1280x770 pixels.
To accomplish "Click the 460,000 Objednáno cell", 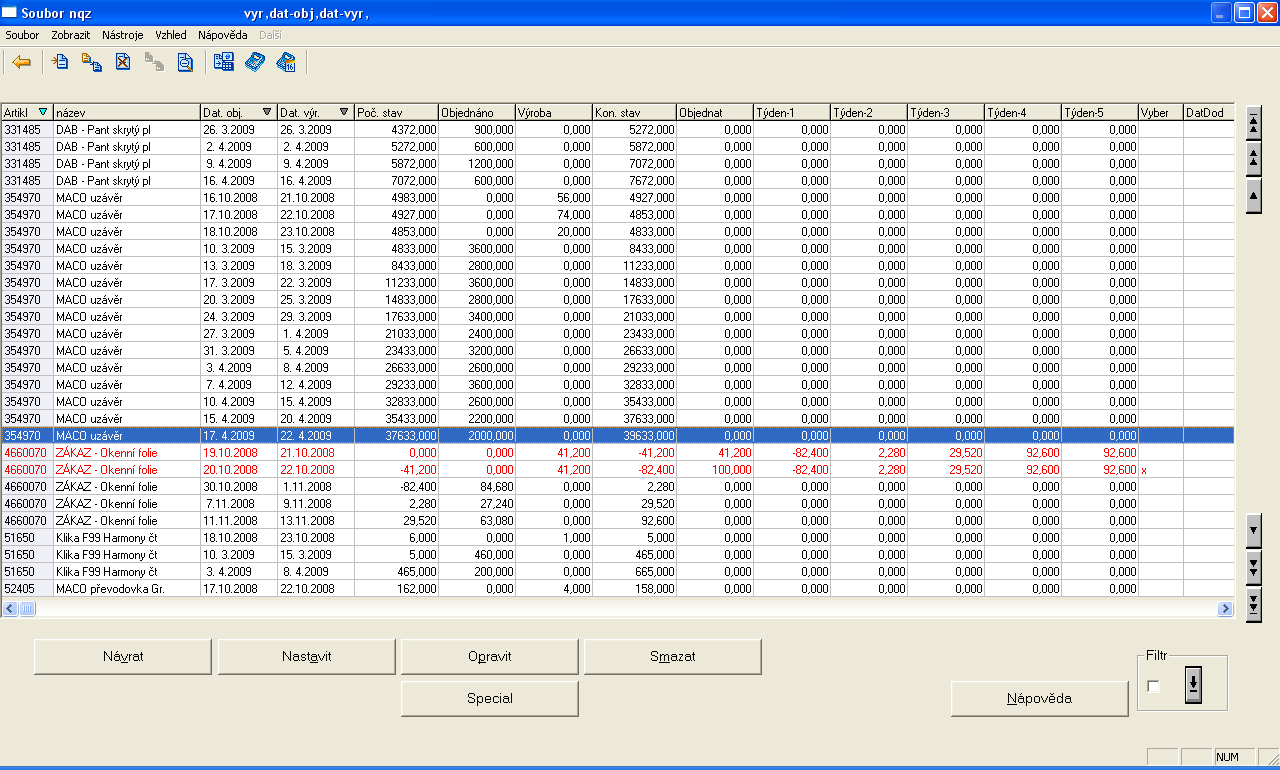I will tap(476, 555).
